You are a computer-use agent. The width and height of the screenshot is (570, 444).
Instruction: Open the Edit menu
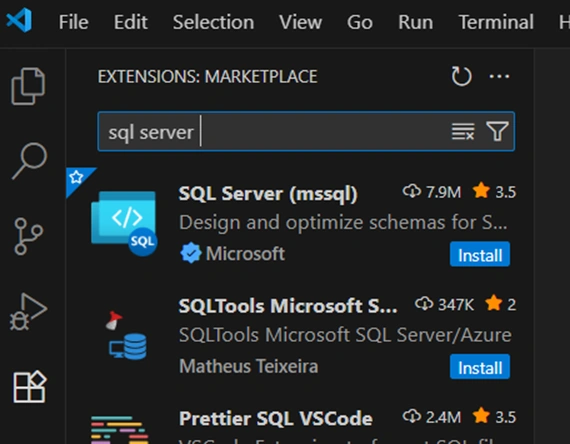[131, 22]
